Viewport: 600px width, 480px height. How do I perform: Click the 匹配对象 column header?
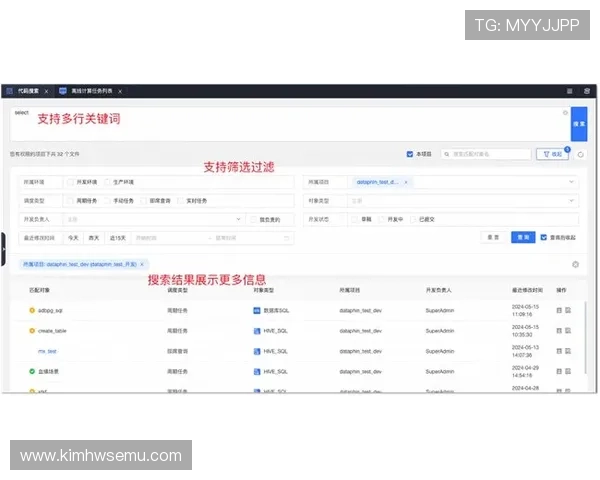pos(39,290)
